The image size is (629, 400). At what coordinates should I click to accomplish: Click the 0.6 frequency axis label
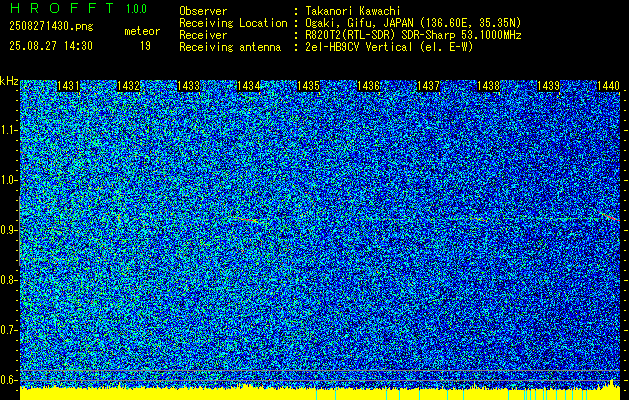point(8,380)
